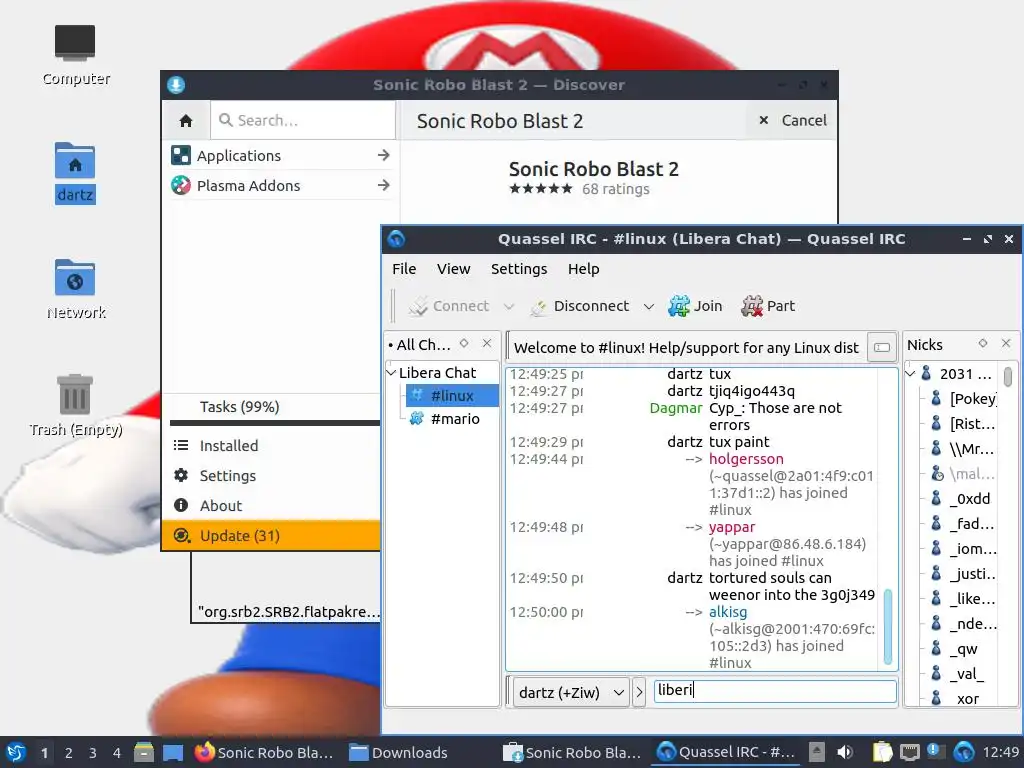Click Tasks (99%) in Discover sidebar
Image resolution: width=1024 pixels, height=768 pixels.
[239, 407]
